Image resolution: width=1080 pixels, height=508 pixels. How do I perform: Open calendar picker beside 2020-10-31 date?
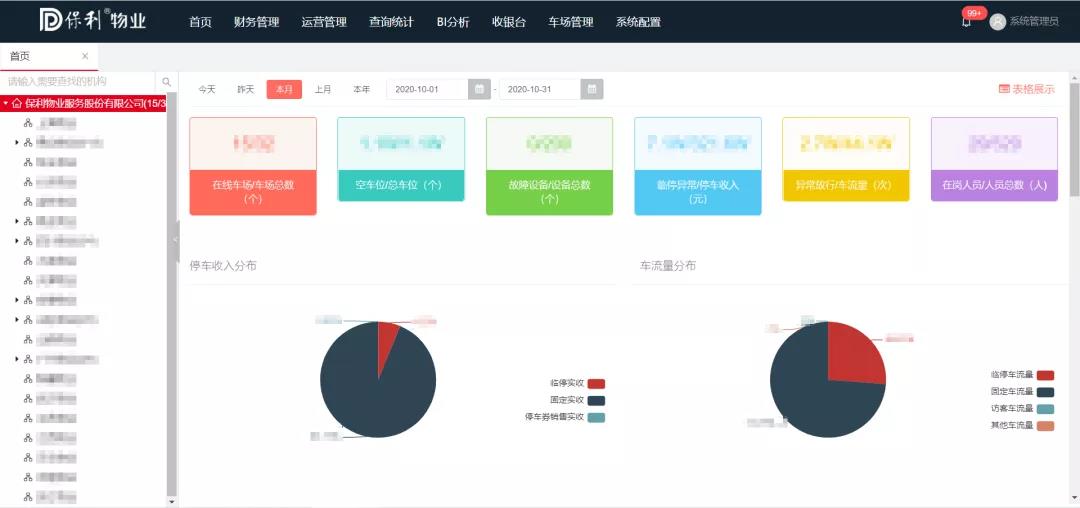(593, 89)
